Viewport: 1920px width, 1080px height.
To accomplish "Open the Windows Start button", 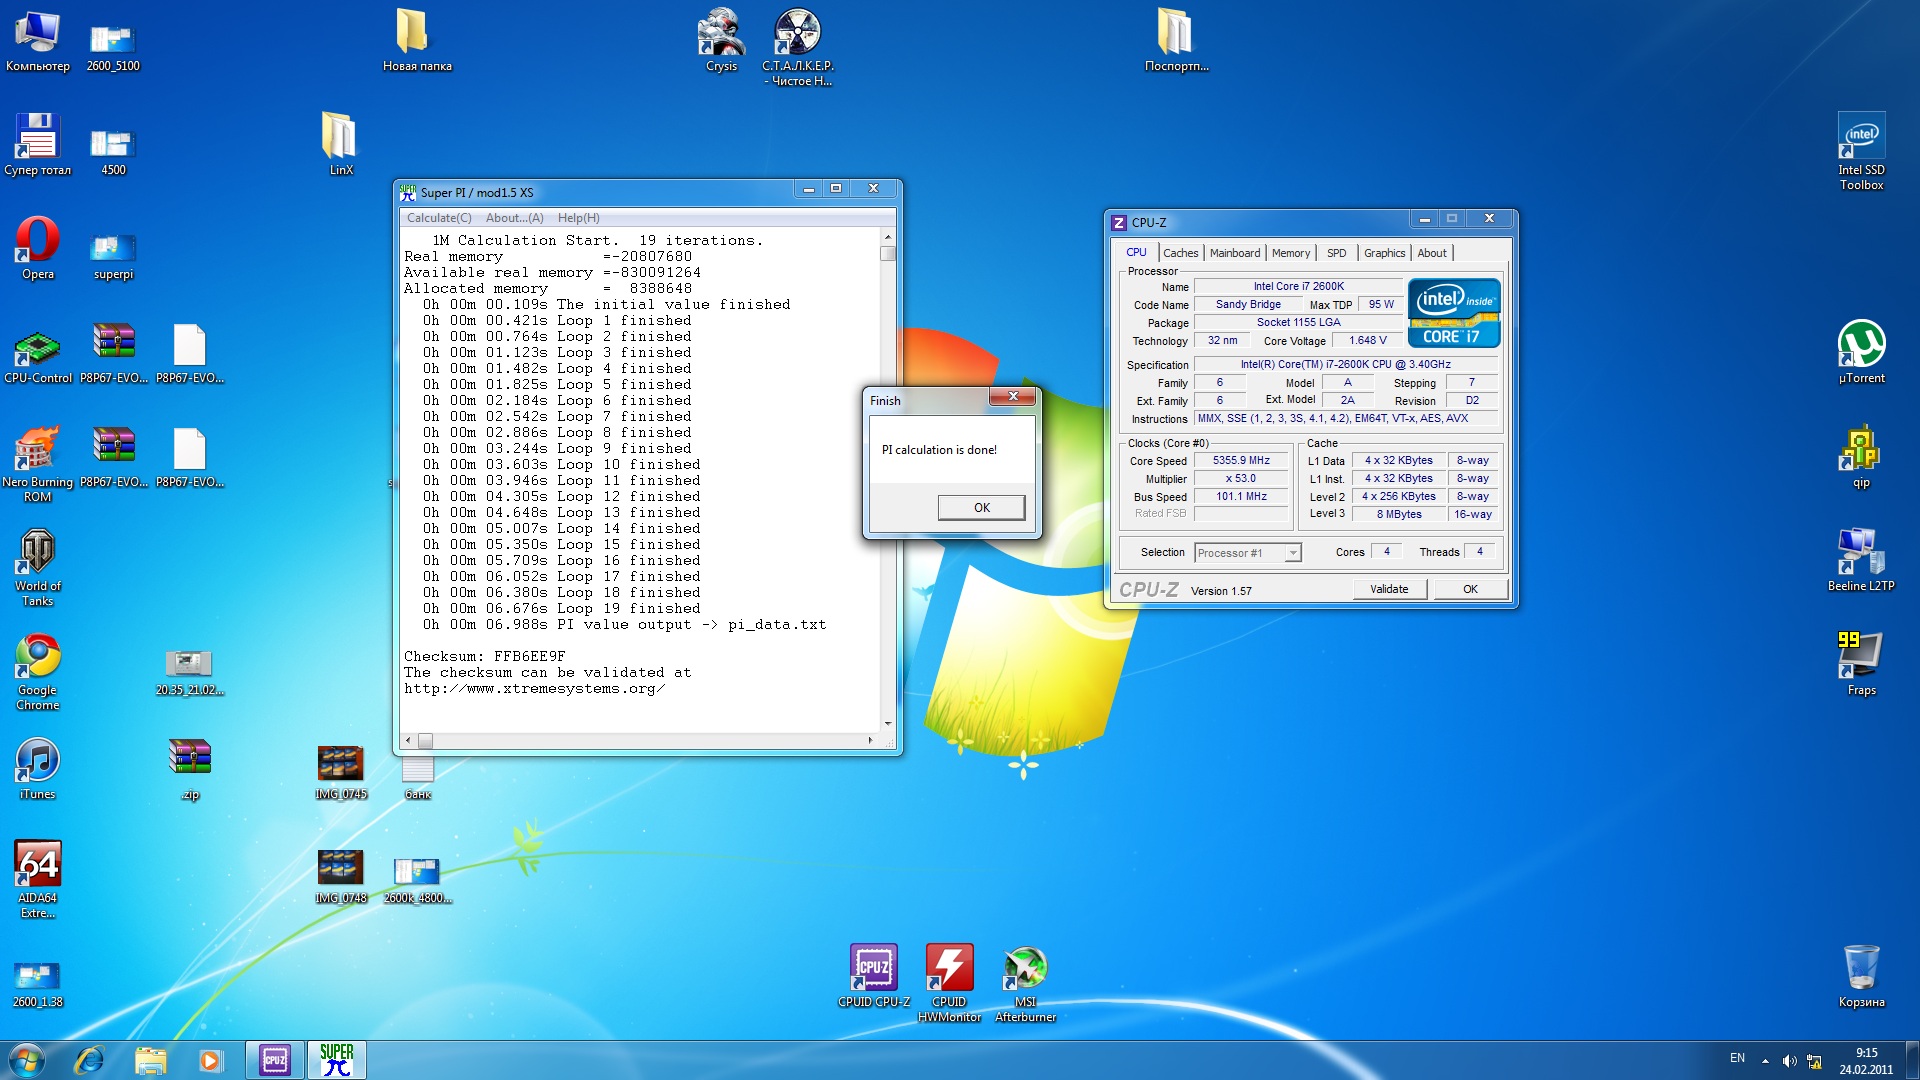I will click(x=27, y=1060).
